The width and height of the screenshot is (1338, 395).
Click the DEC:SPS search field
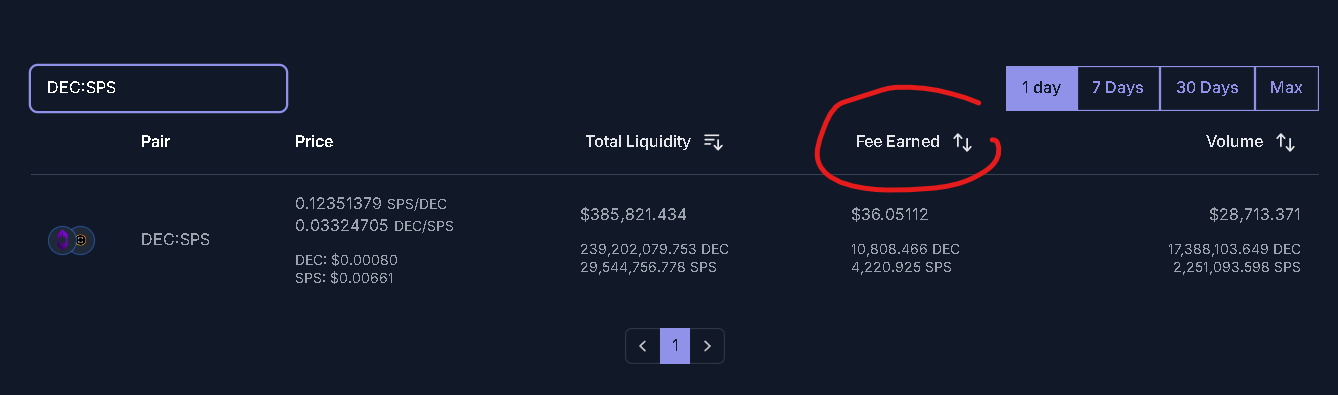158,88
